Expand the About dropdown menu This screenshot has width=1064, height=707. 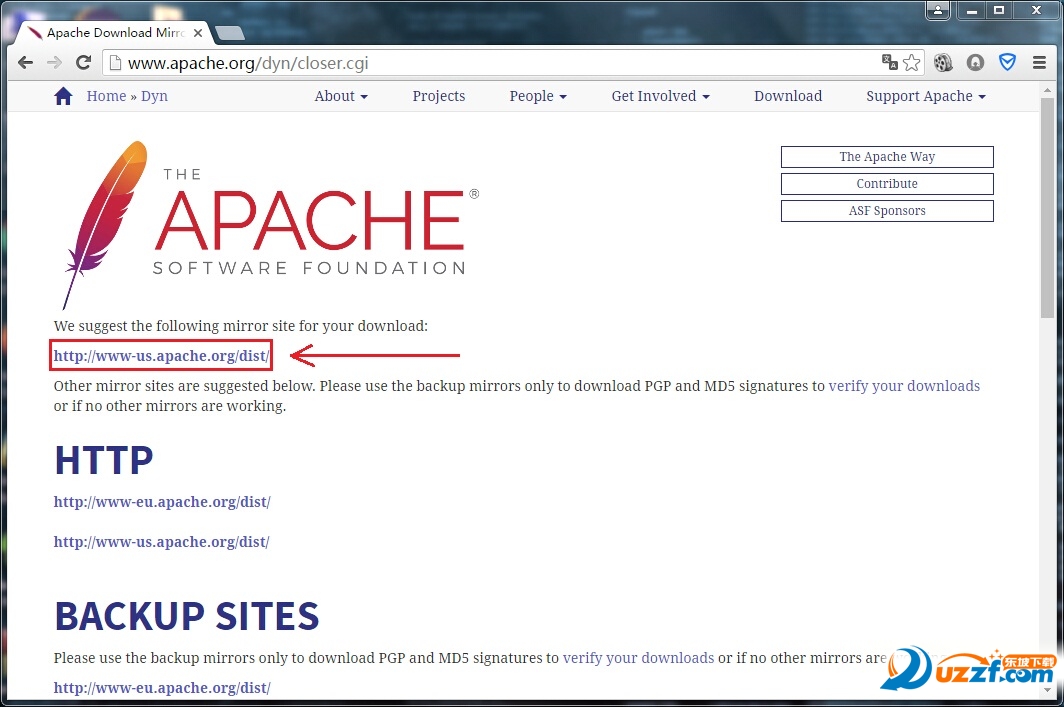pyautogui.click(x=341, y=96)
